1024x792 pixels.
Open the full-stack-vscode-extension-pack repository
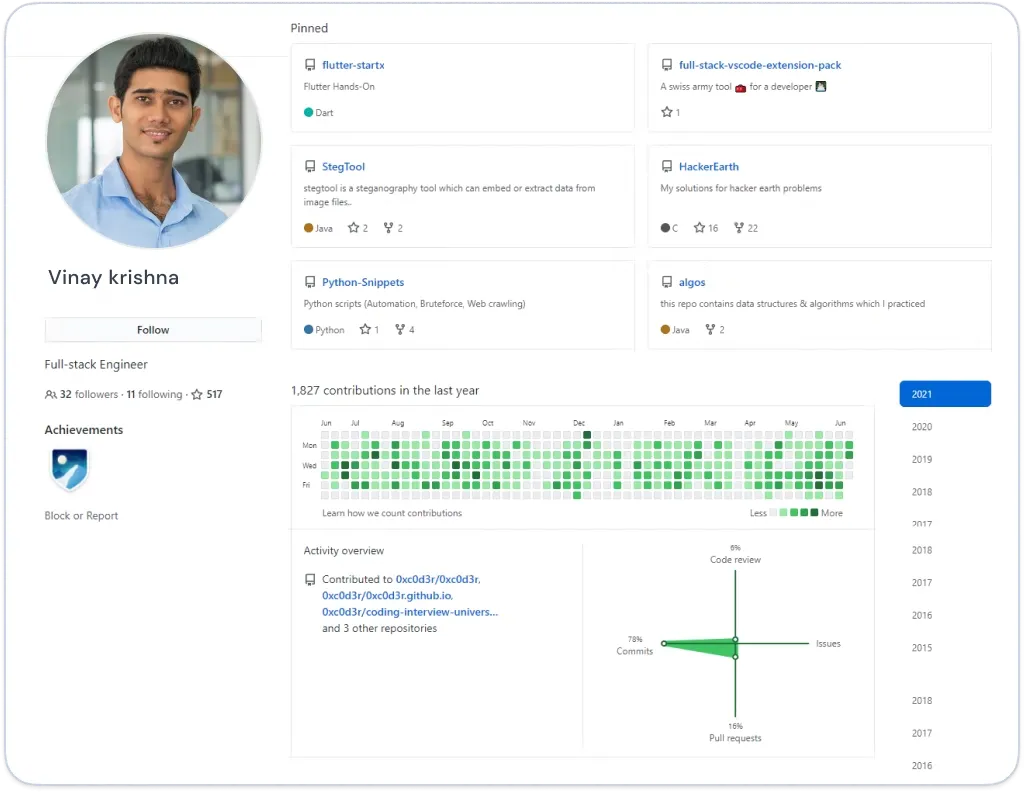[760, 65]
